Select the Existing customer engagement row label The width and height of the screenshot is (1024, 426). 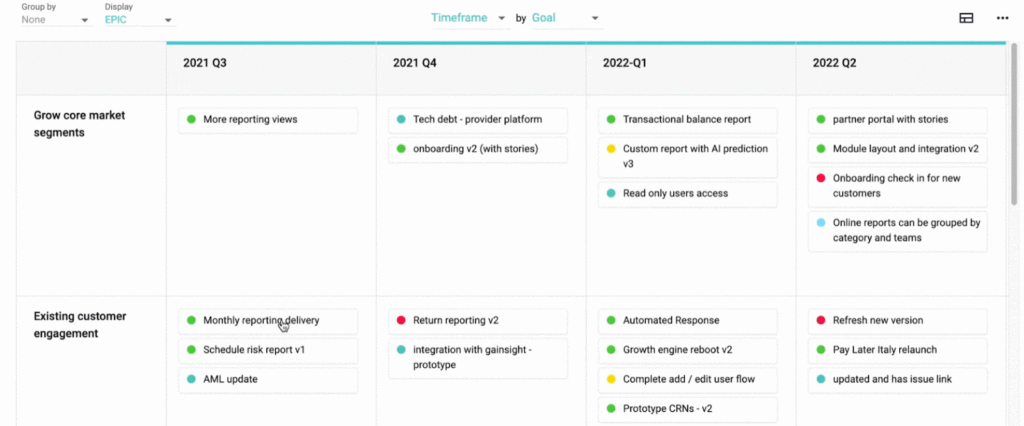point(82,325)
